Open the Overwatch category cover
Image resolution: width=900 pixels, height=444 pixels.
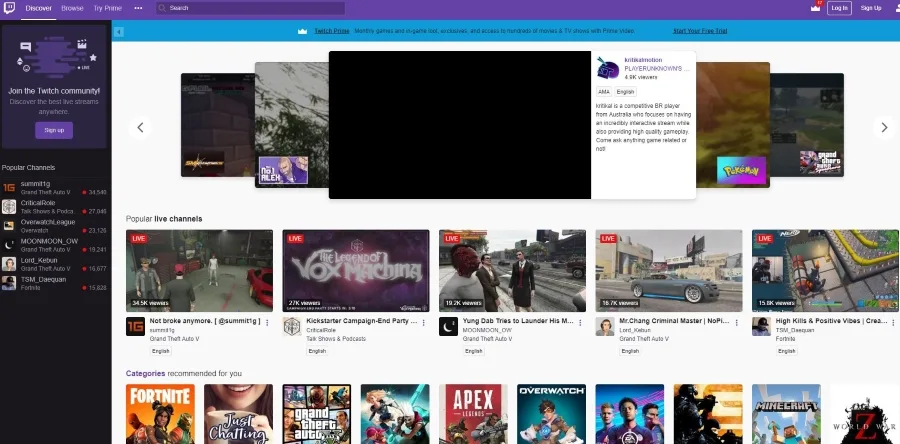(x=552, y=414)
